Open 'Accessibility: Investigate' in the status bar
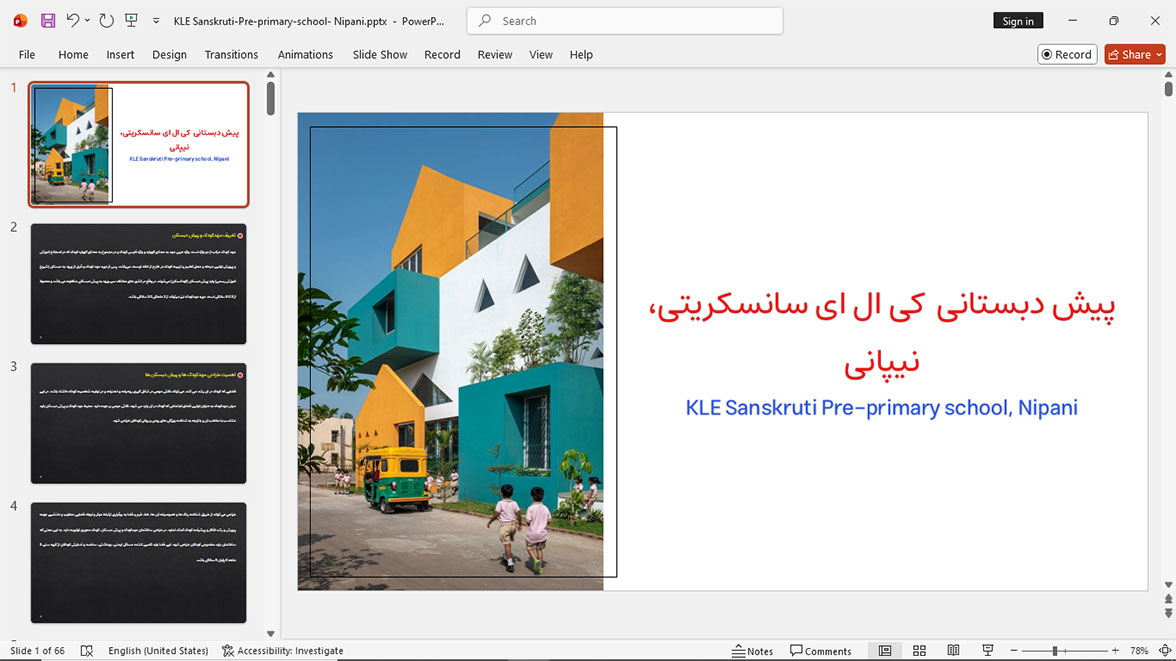The image size is (1176, 661). (x=283, y=650)
